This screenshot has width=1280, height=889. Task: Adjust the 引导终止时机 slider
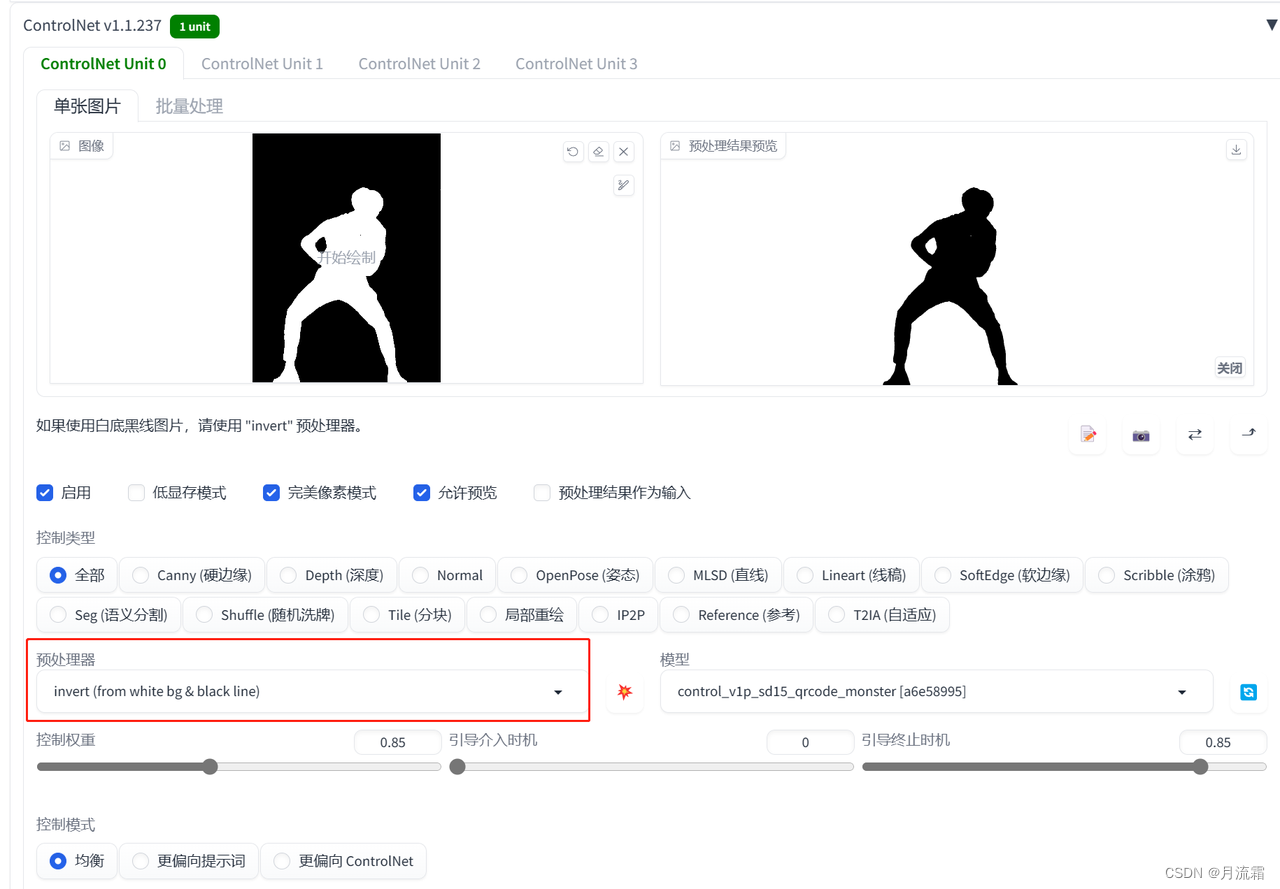point(1064,767)
